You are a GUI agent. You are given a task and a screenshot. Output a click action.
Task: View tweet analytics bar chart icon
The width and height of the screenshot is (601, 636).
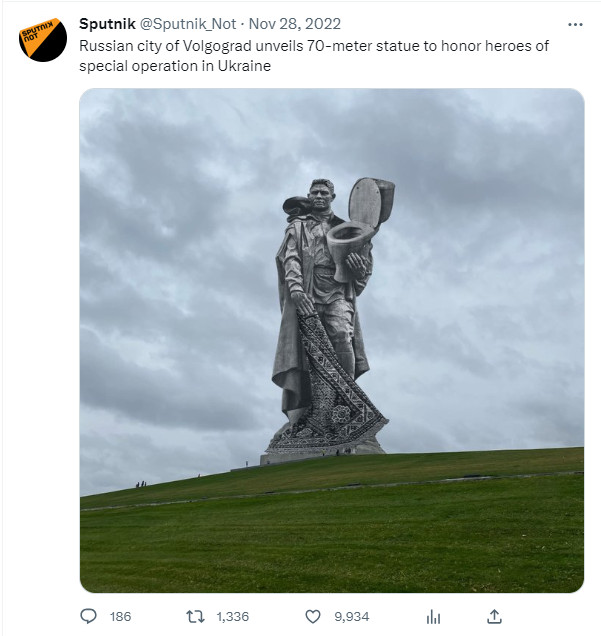433,617
